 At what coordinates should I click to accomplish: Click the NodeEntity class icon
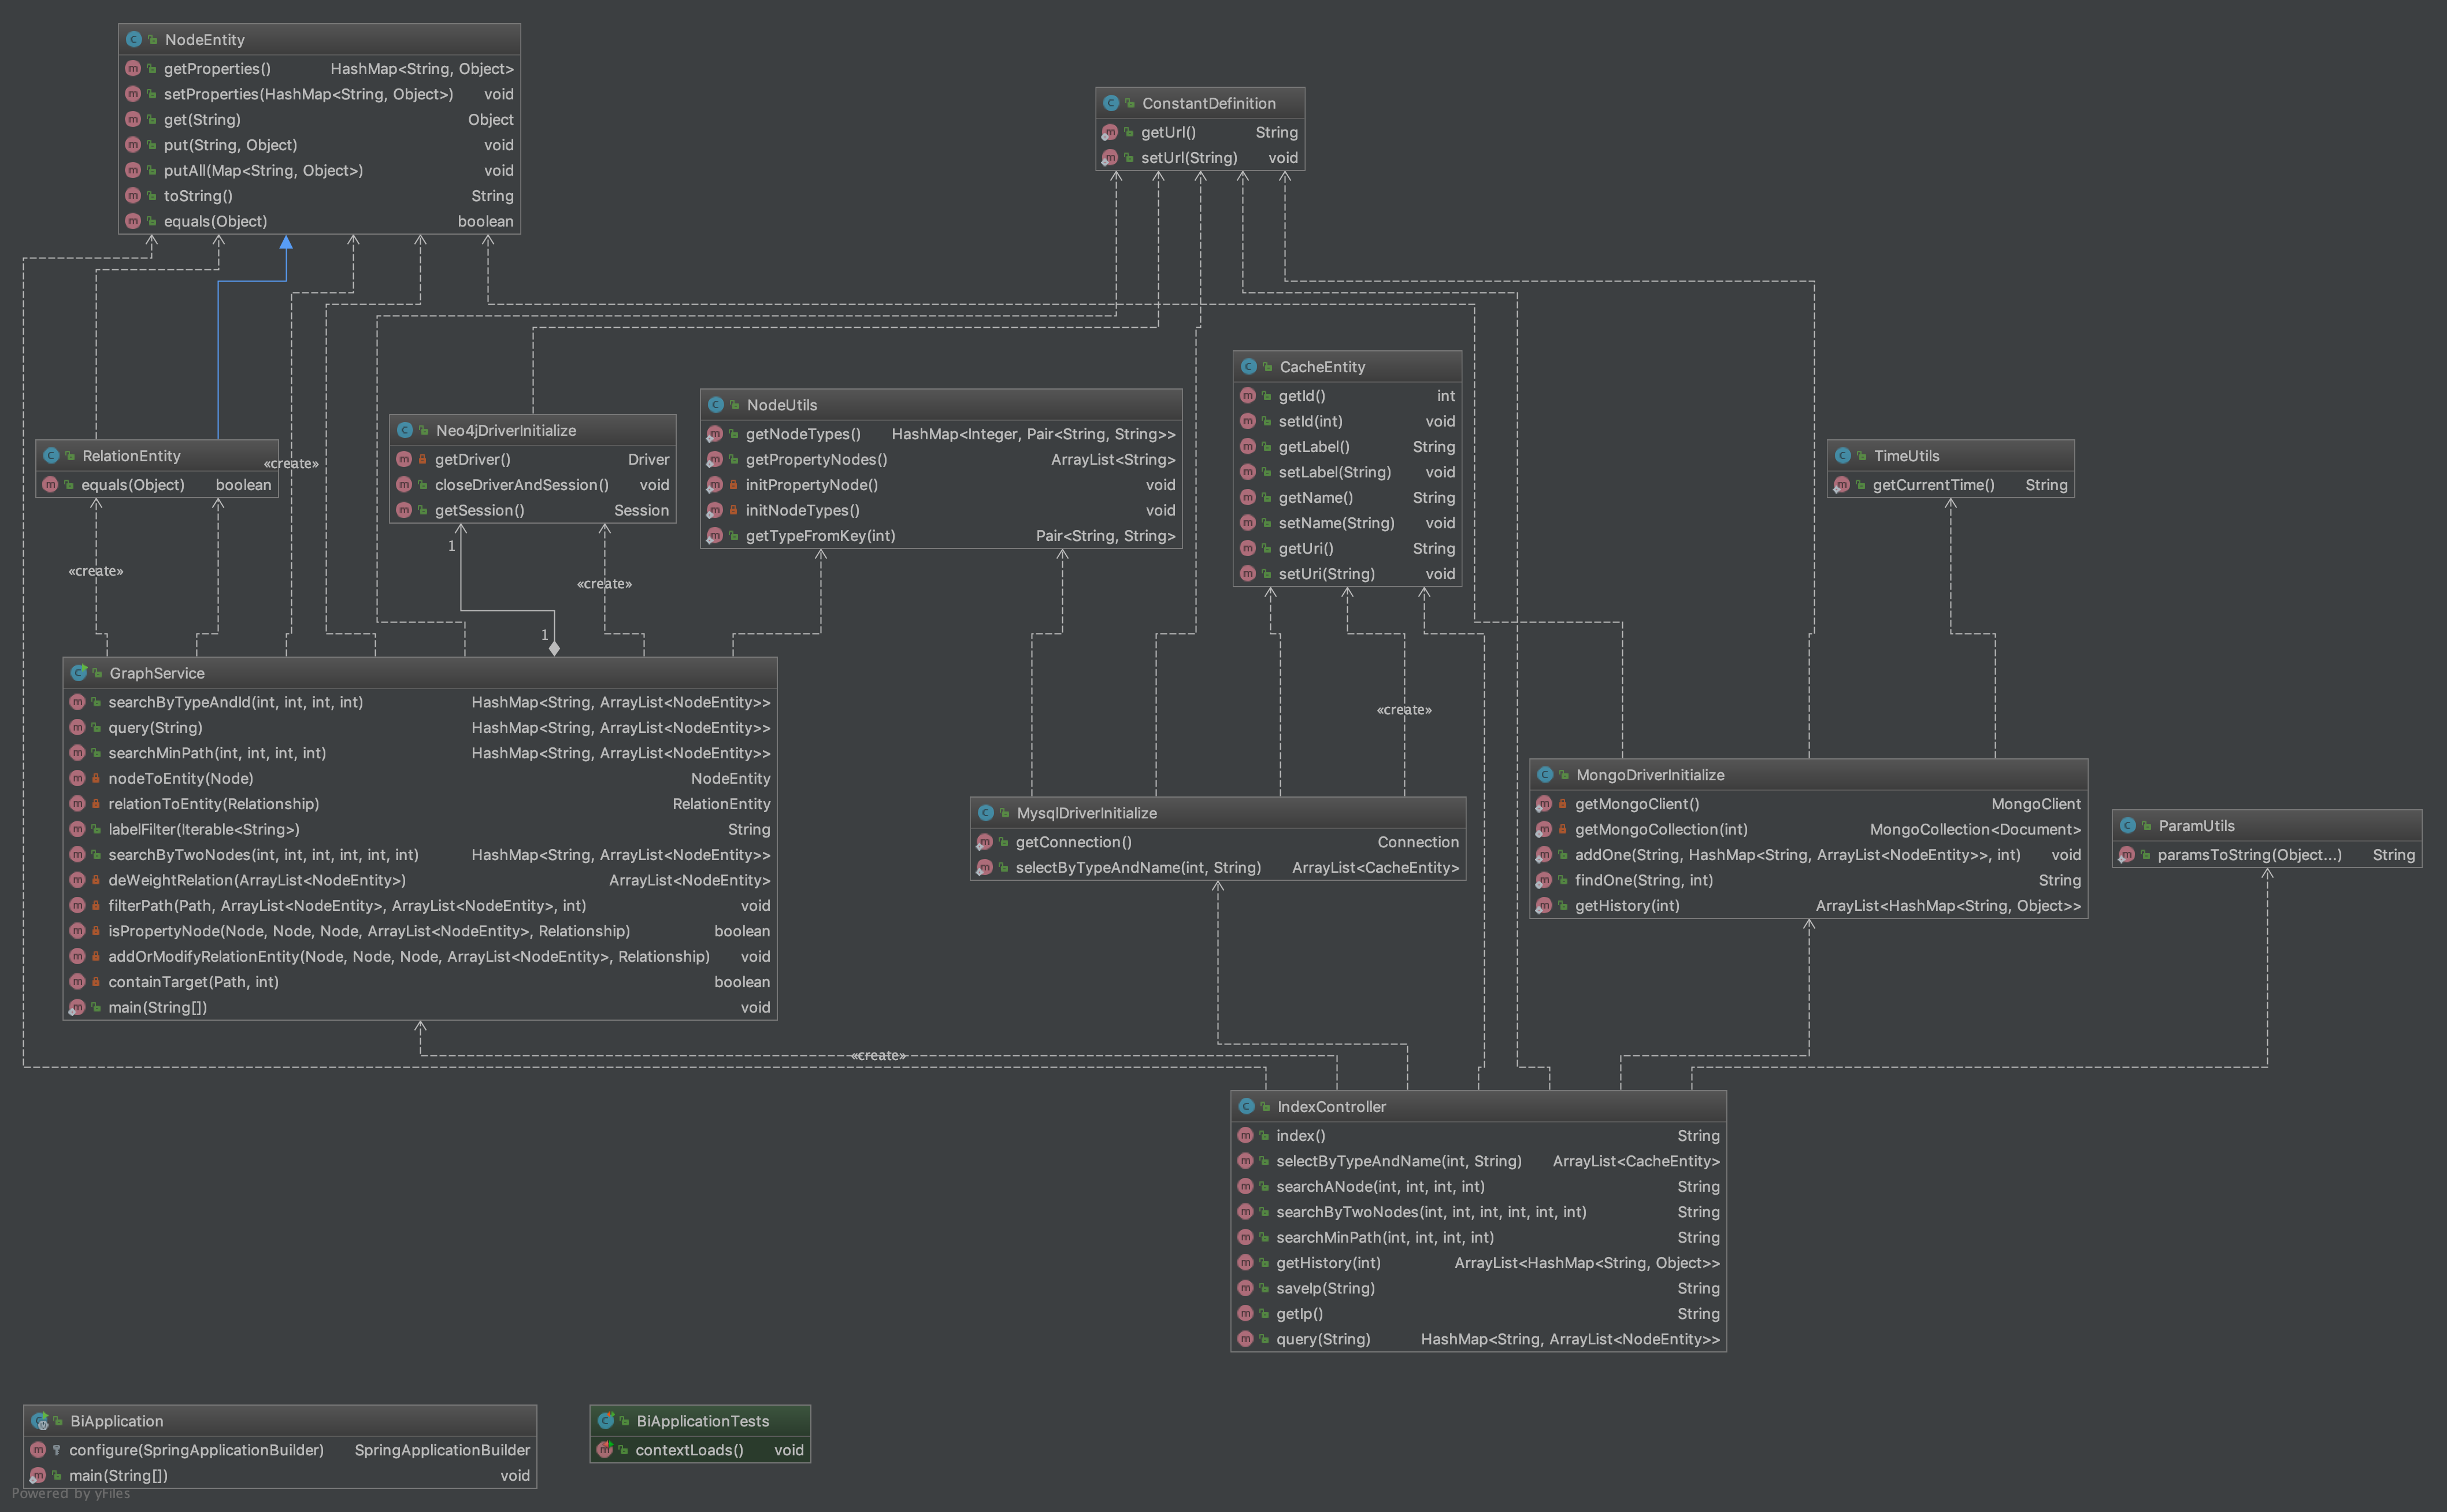click(133, 40)
